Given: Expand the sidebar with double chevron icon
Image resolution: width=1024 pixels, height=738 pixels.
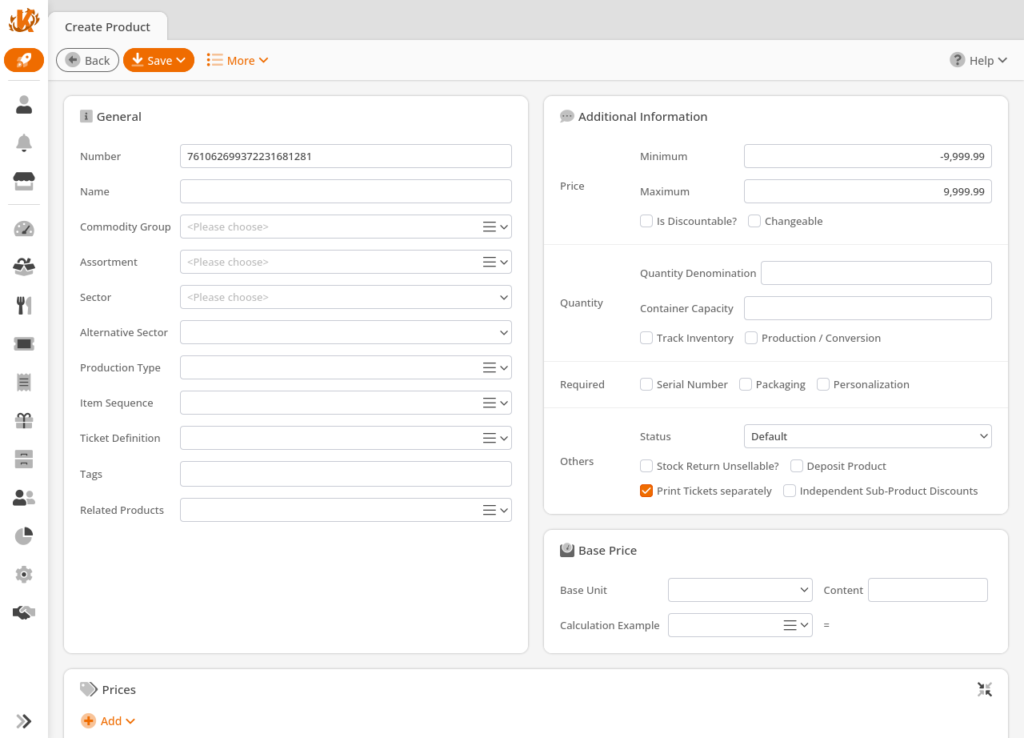Looking at the screenshot, I should click(x=24, y=721).
